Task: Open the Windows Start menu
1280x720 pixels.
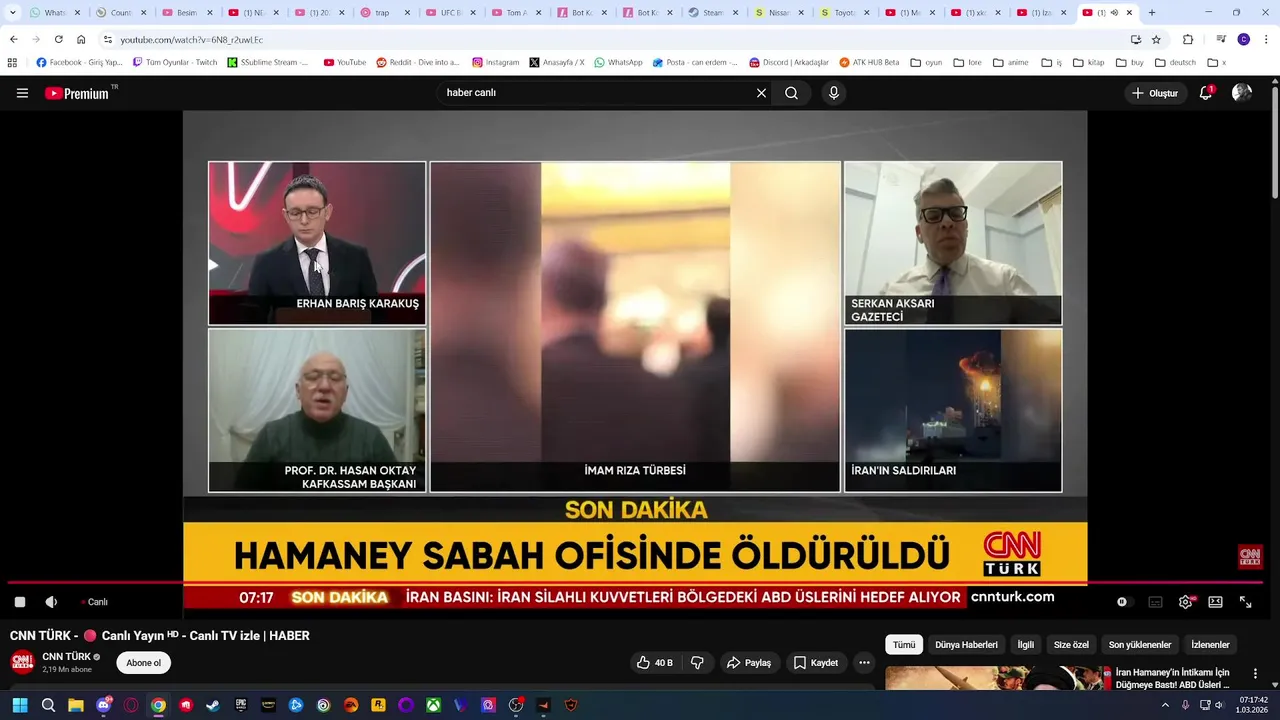Action: pyautogui.click(x=20, y=705)
